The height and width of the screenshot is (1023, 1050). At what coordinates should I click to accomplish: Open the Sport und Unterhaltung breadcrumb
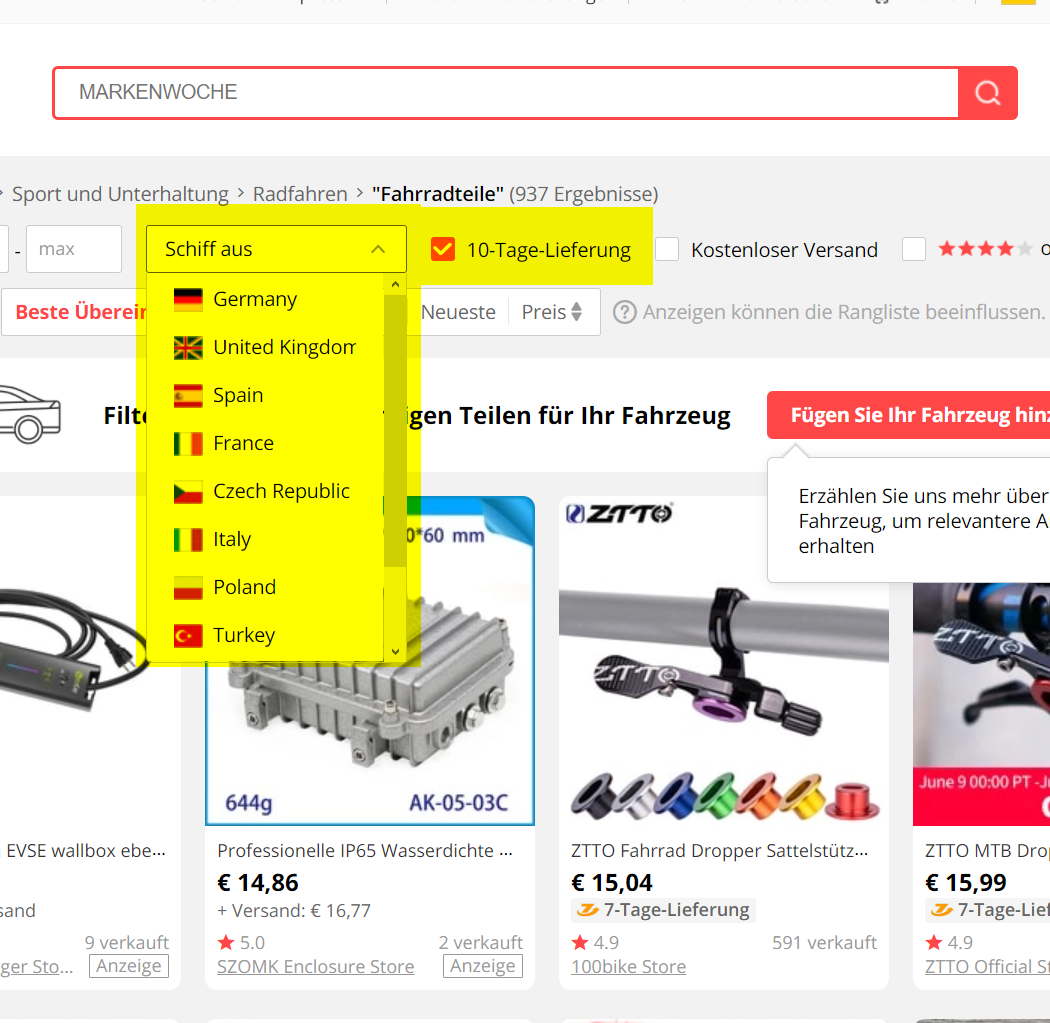click(121, 194)
